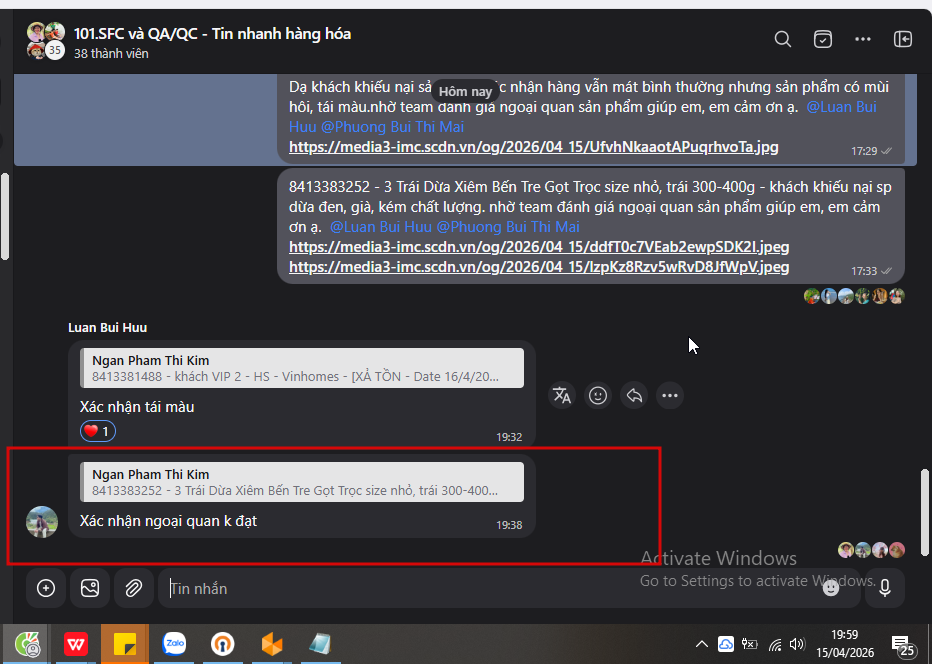This screenshot has width=932, height=664.
Task: Open WPS Office from the taskbar
Action: [76, 644]
